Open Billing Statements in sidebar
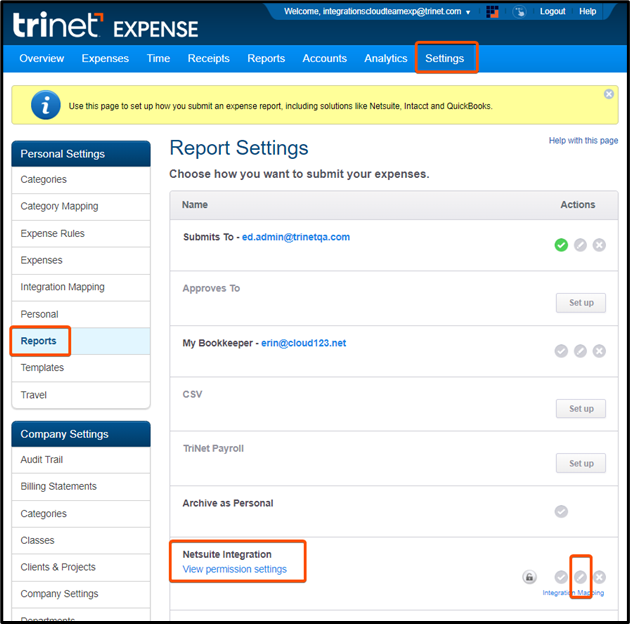The height and width of the screenshot is (624, 630). click(x=81, y=487)
